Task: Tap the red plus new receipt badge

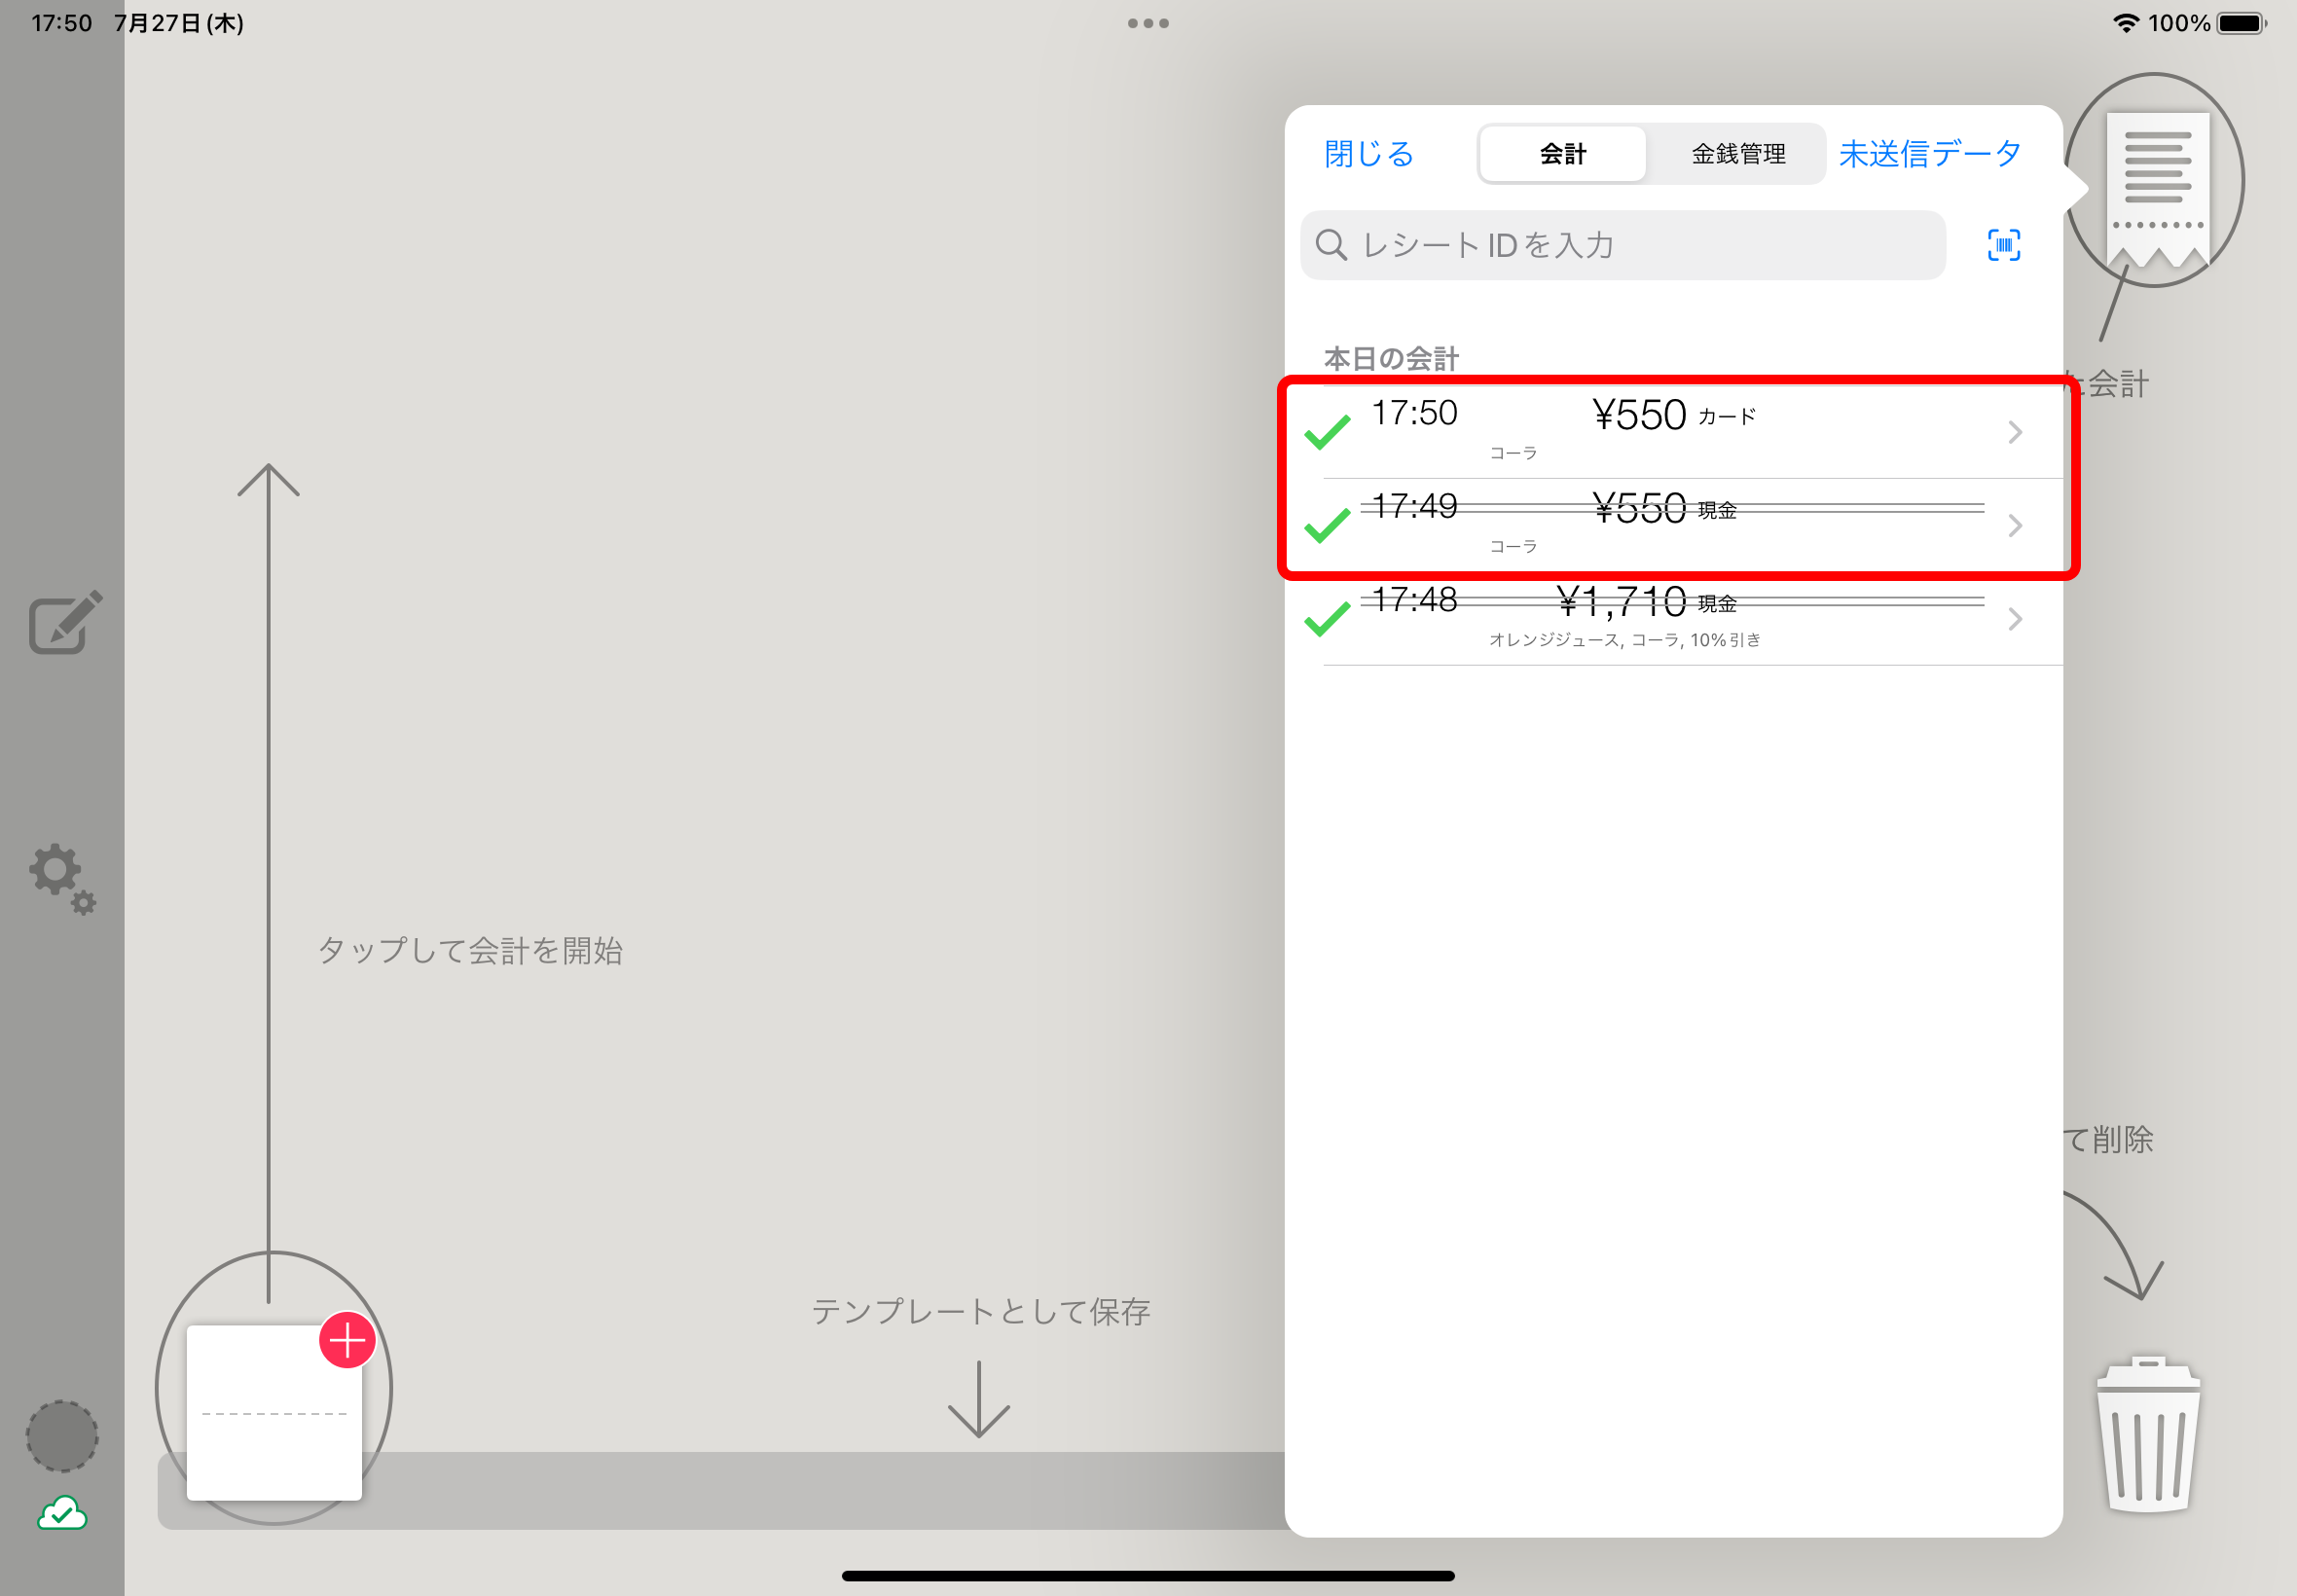Action: [347, 1340]
